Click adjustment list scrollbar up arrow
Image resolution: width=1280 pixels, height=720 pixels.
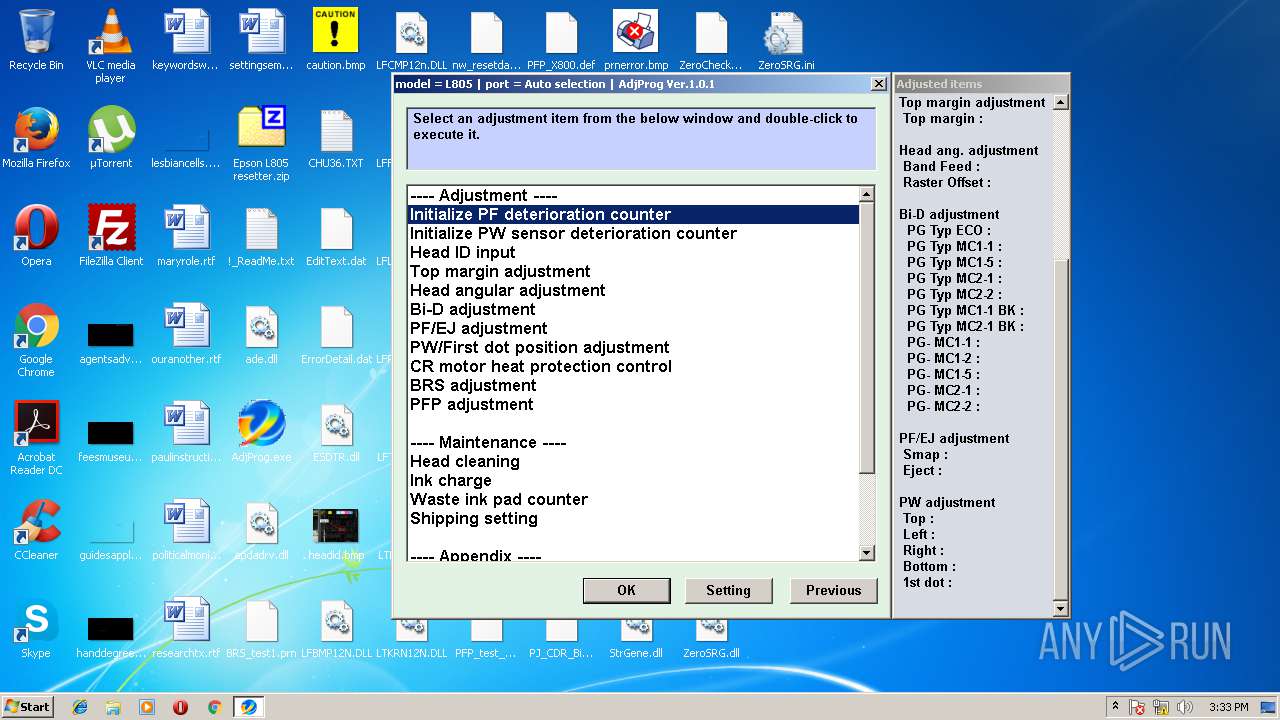[867, 194]
